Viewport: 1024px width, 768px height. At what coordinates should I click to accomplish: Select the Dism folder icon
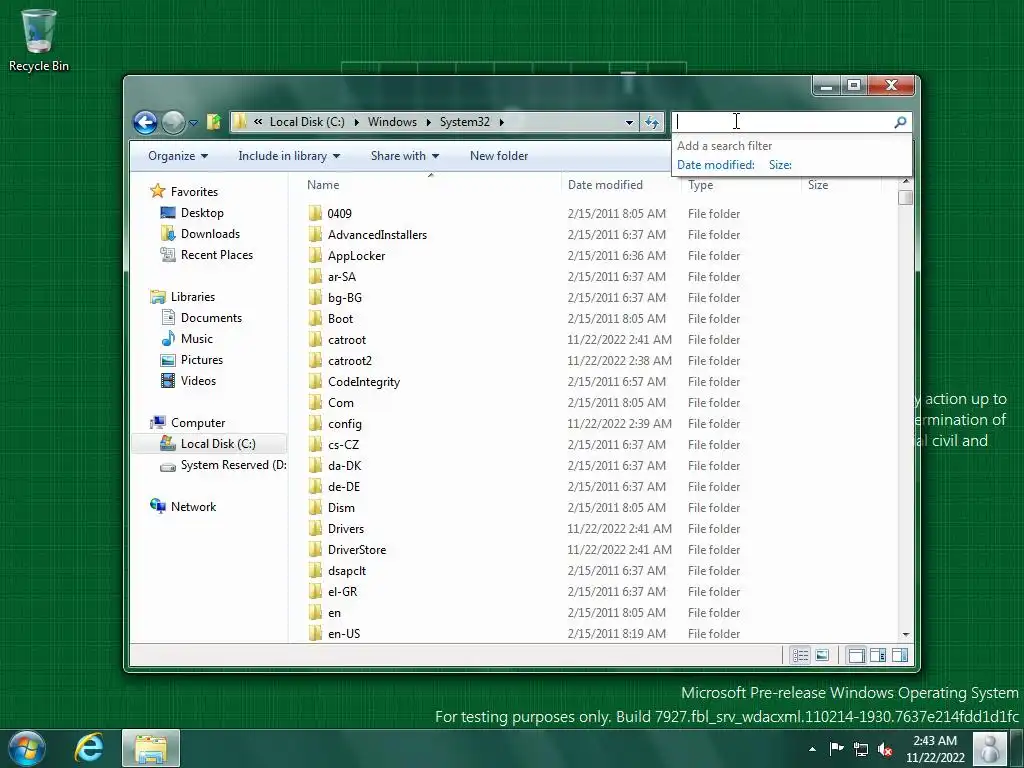click(x=315, y=507)
